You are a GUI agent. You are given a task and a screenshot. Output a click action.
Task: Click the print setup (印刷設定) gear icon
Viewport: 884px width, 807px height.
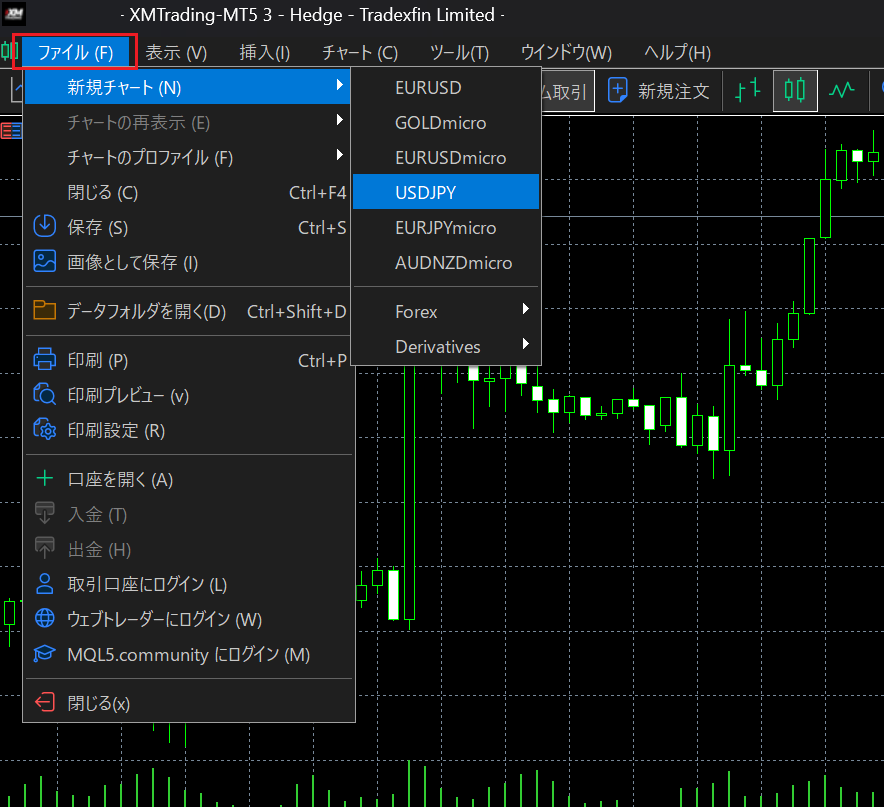click(x=44, y=430)
